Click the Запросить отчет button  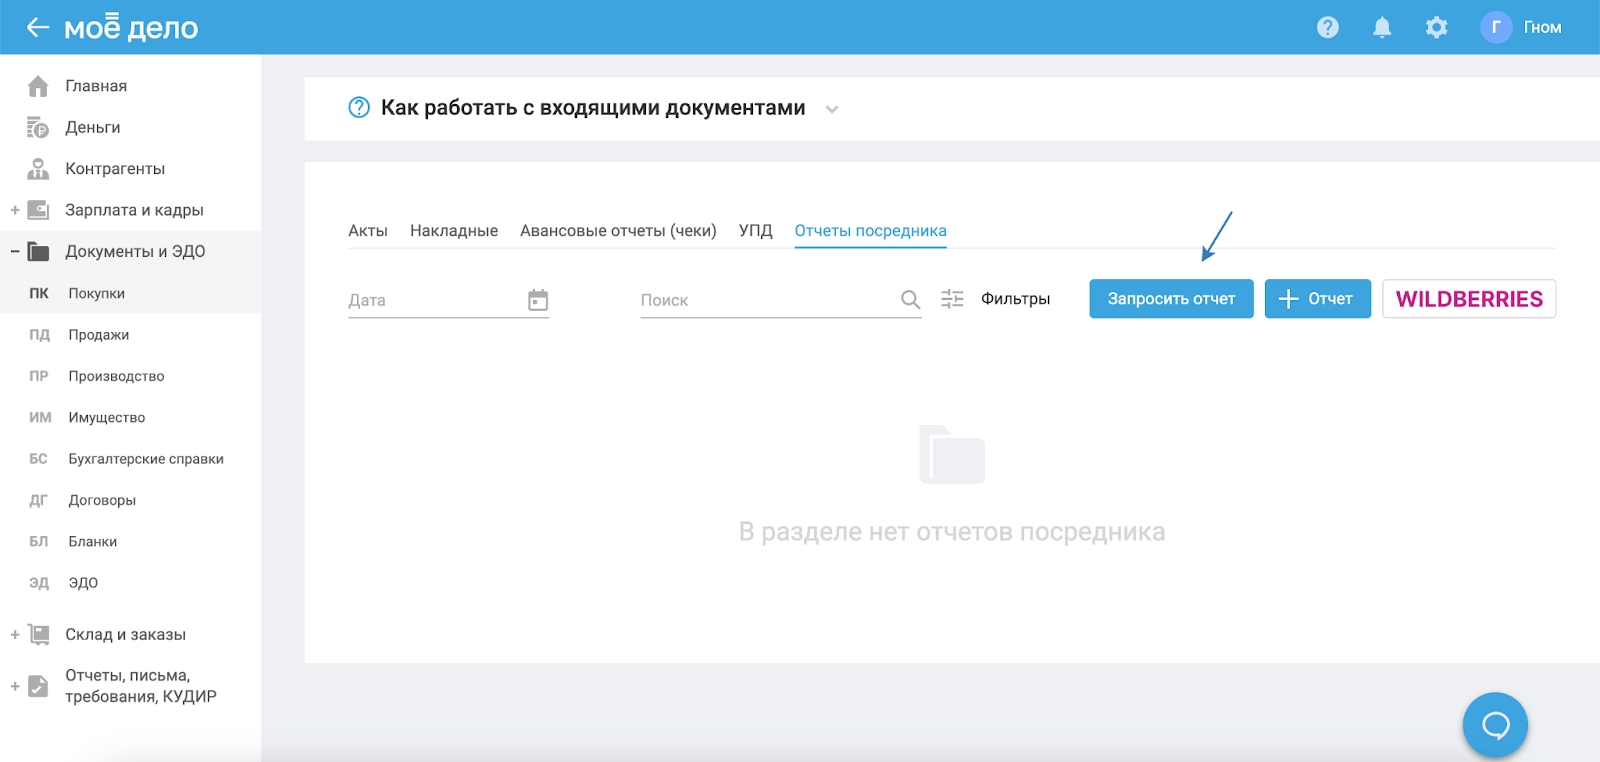(x=1170, y=299)
